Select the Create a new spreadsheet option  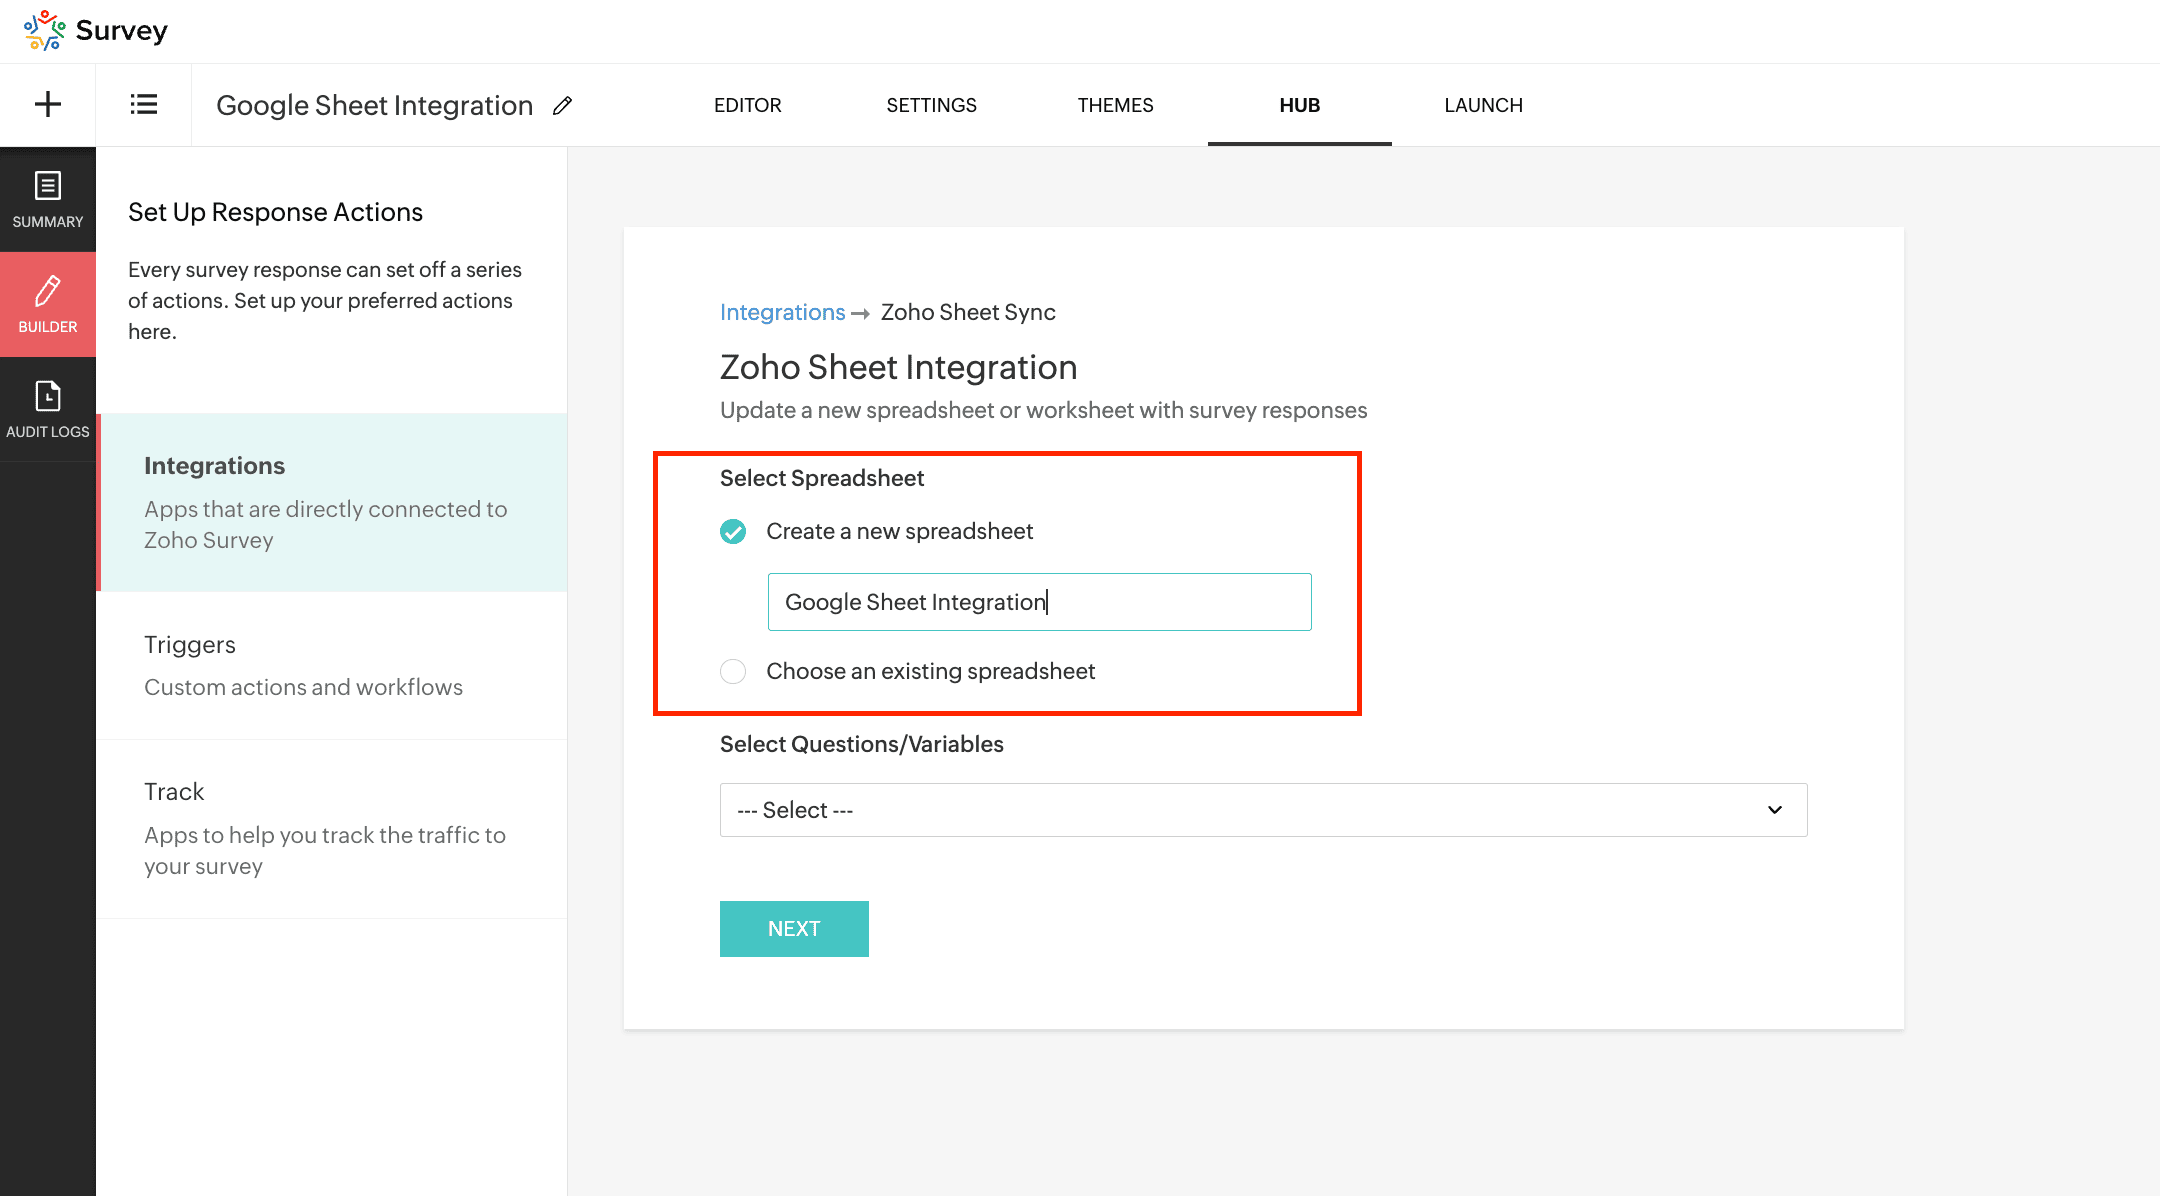733,532
